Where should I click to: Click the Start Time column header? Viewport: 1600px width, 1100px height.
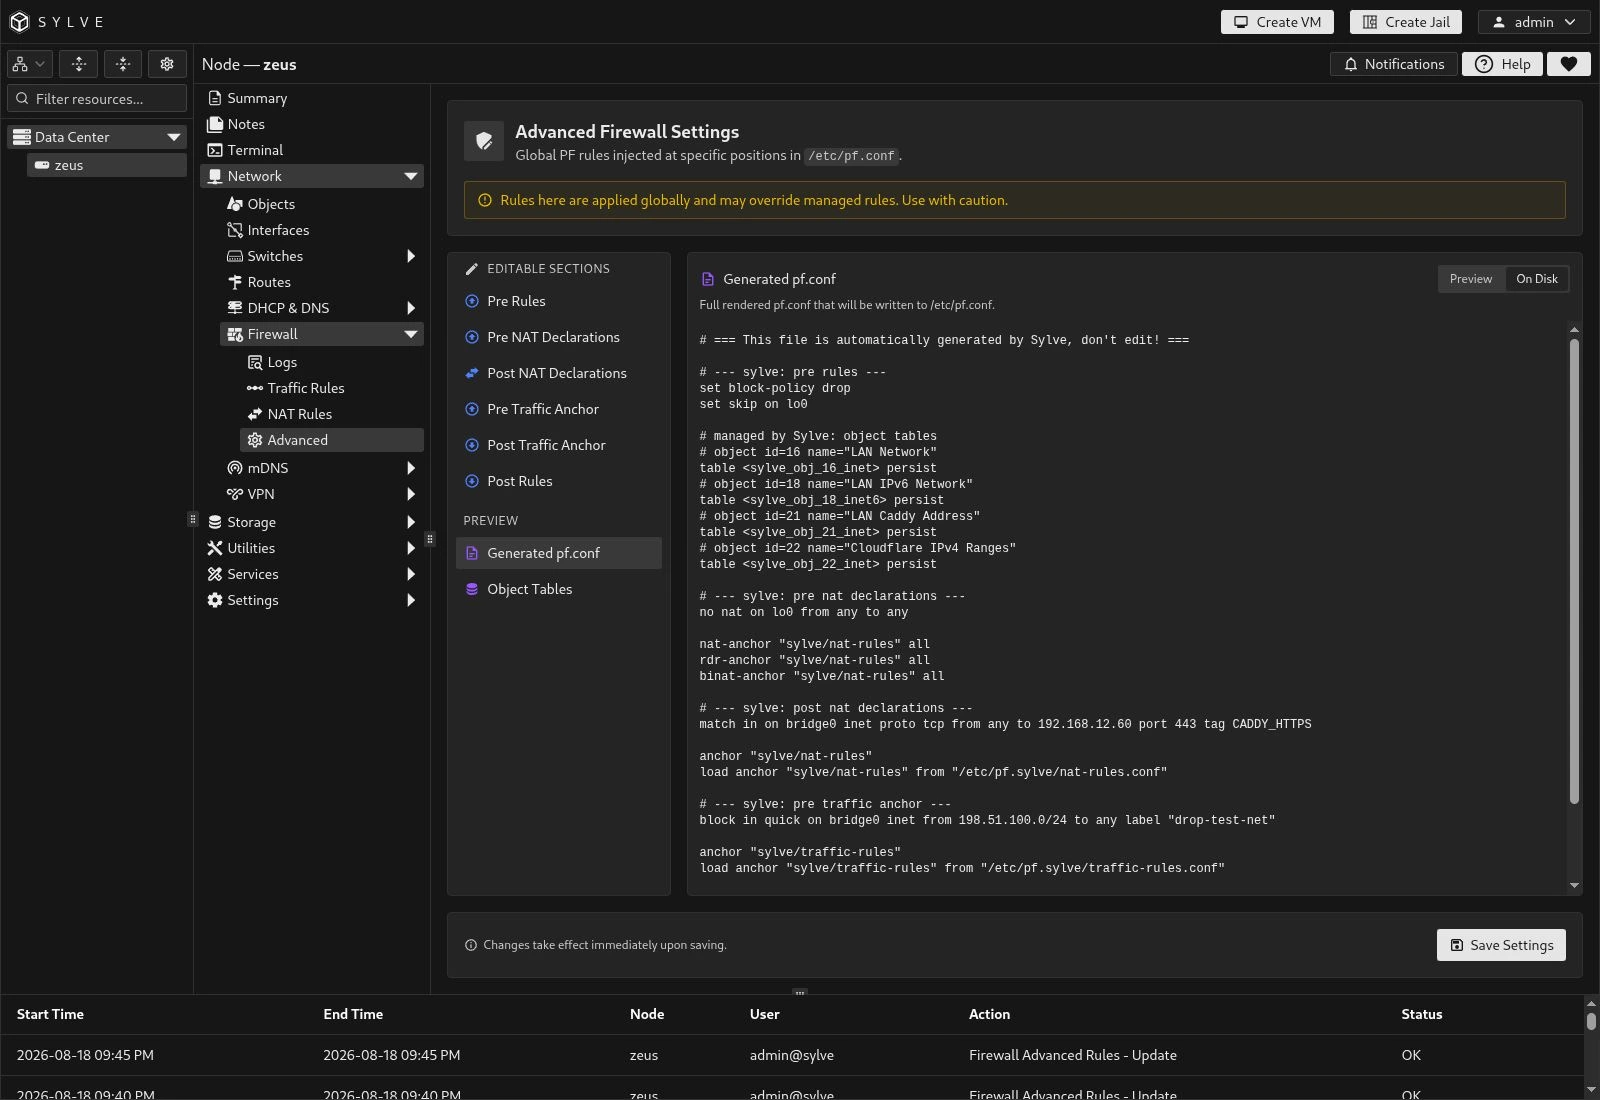point(50,1014)
